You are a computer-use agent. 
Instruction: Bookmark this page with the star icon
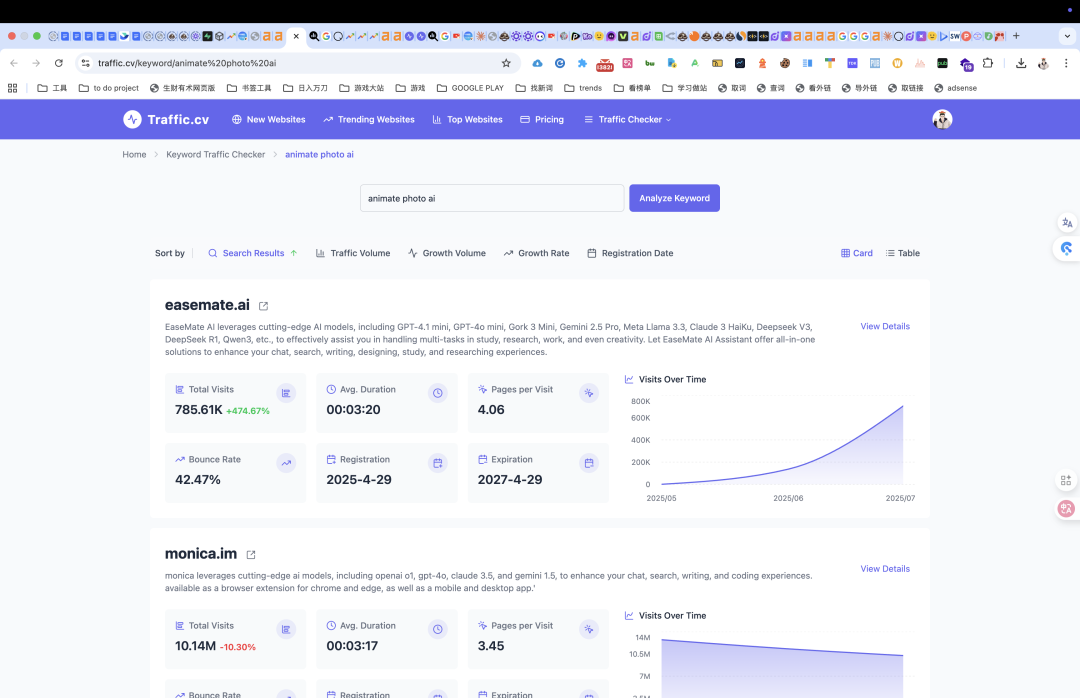point(506,63)
